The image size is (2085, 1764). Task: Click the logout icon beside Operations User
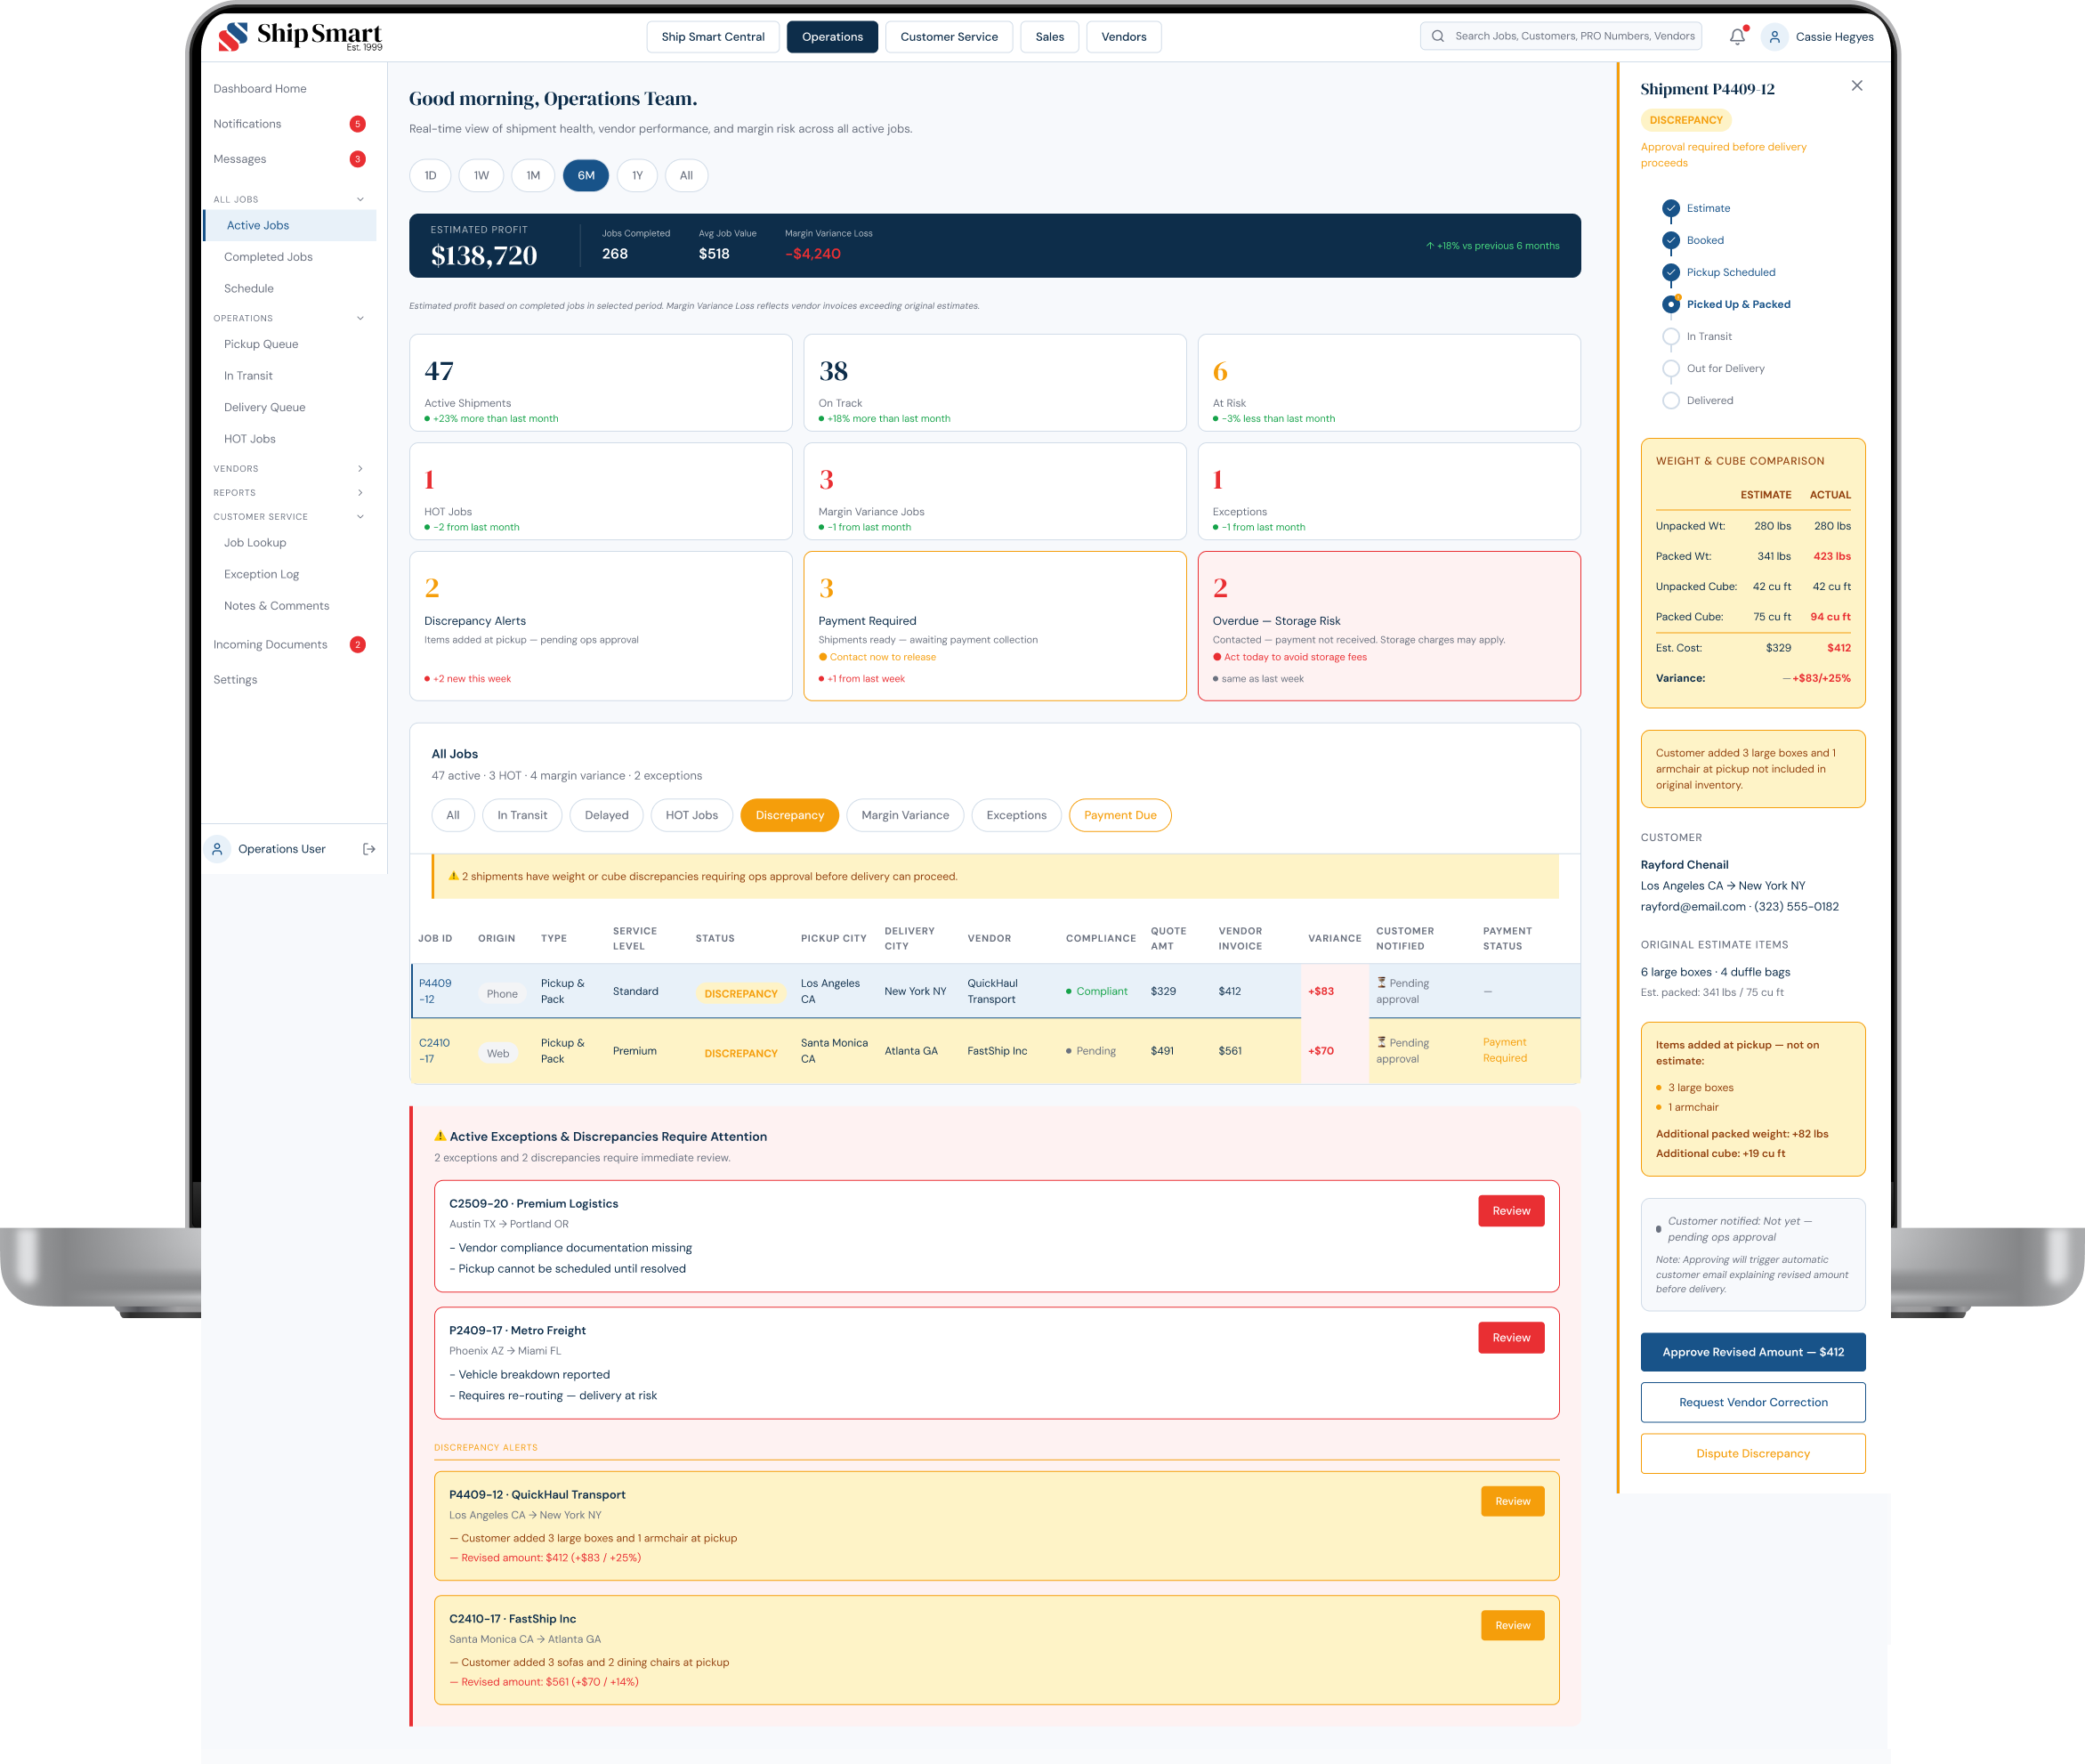[369, 849]
